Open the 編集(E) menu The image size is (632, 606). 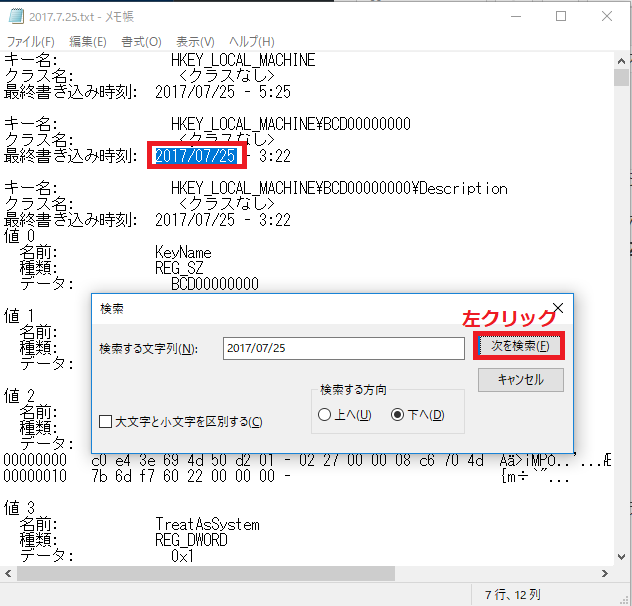click(x=87, y=42)
